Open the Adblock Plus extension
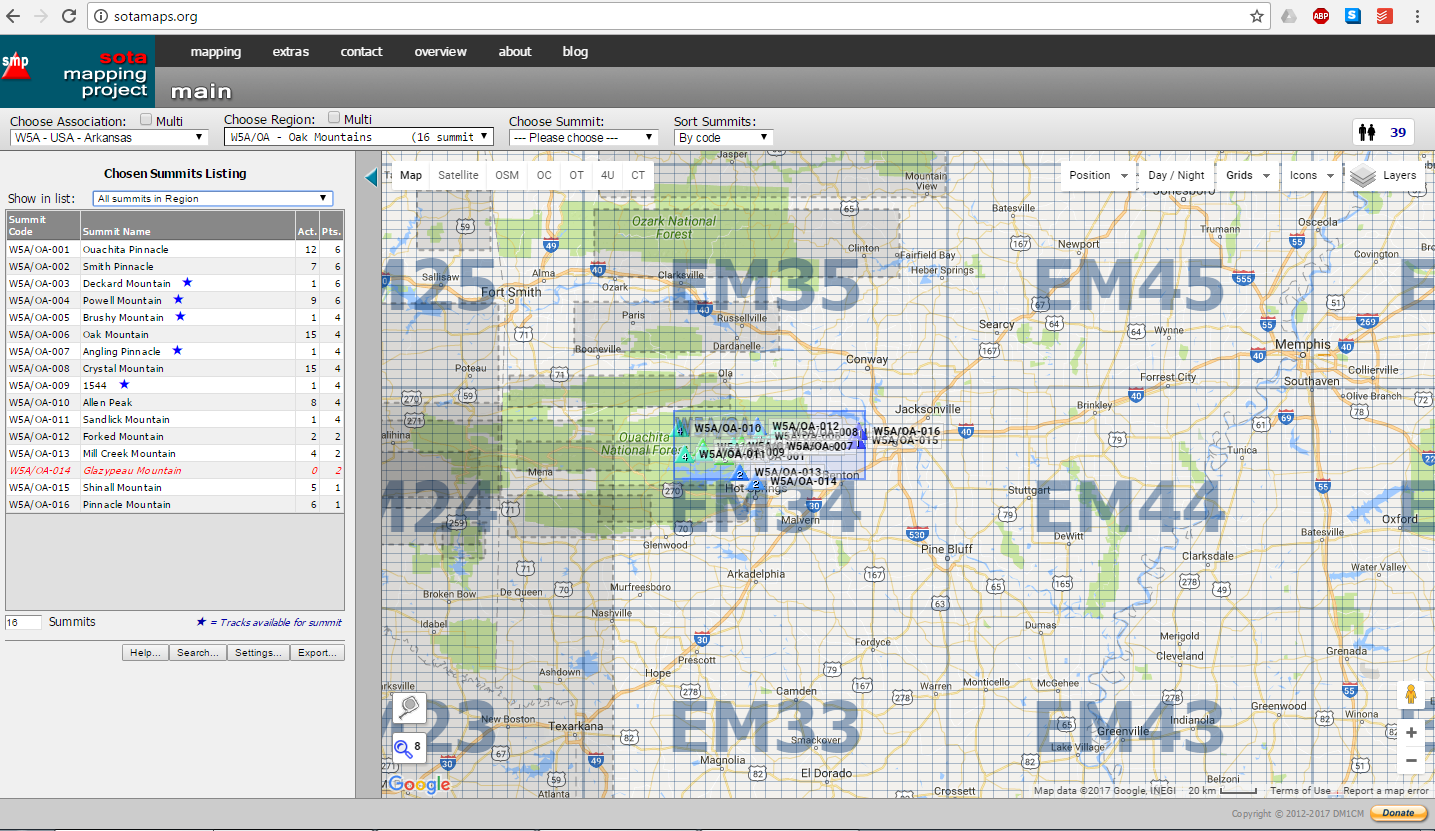 pyautogui.click(x=1321, y=16)
